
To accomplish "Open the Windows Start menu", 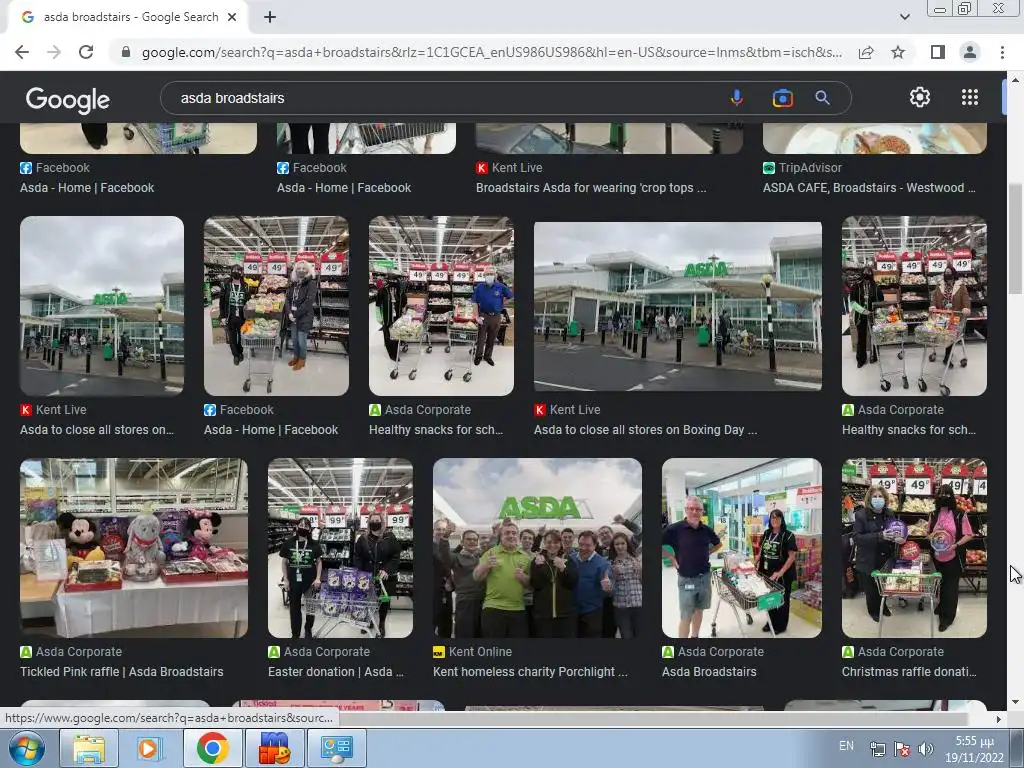I will pos(27,748).
